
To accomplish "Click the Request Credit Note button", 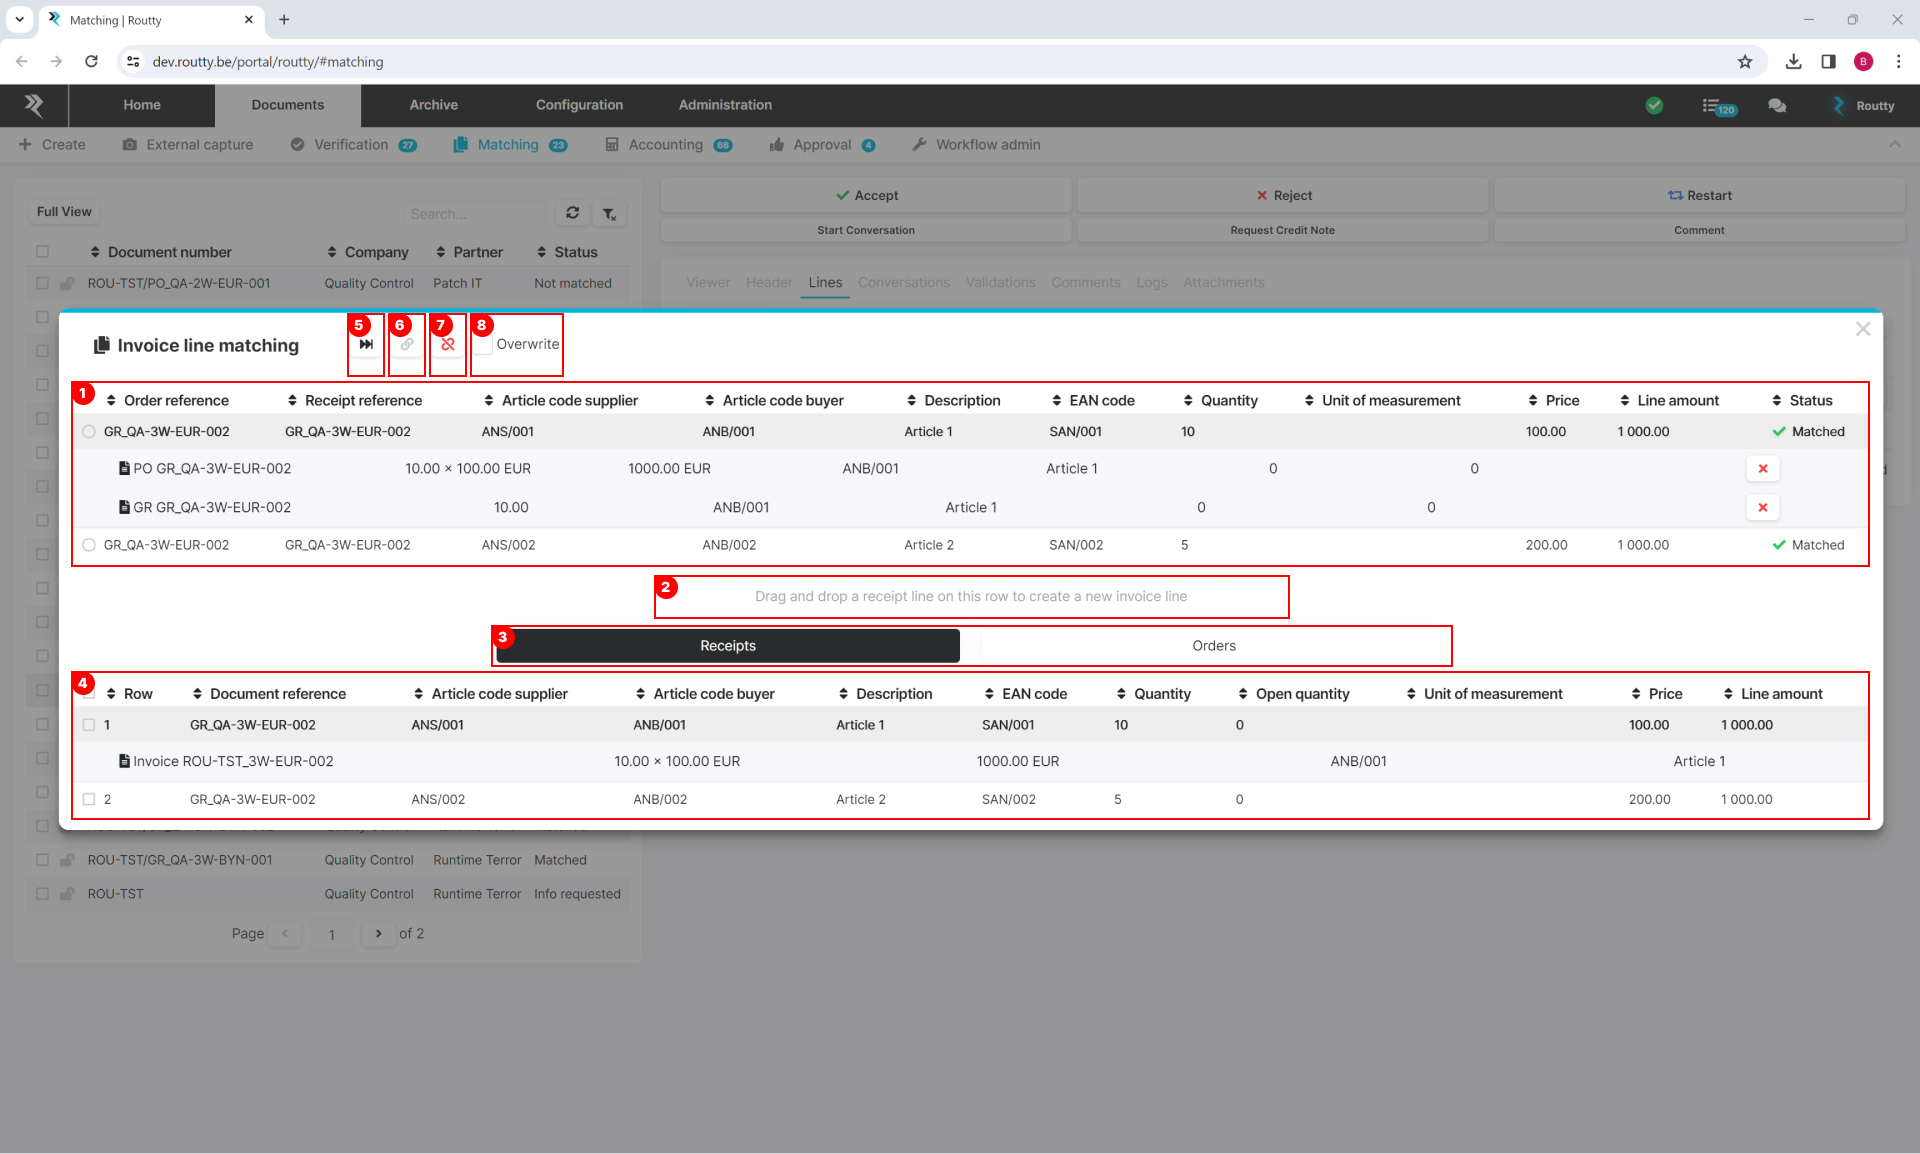I will click(x=1282, y=230).
